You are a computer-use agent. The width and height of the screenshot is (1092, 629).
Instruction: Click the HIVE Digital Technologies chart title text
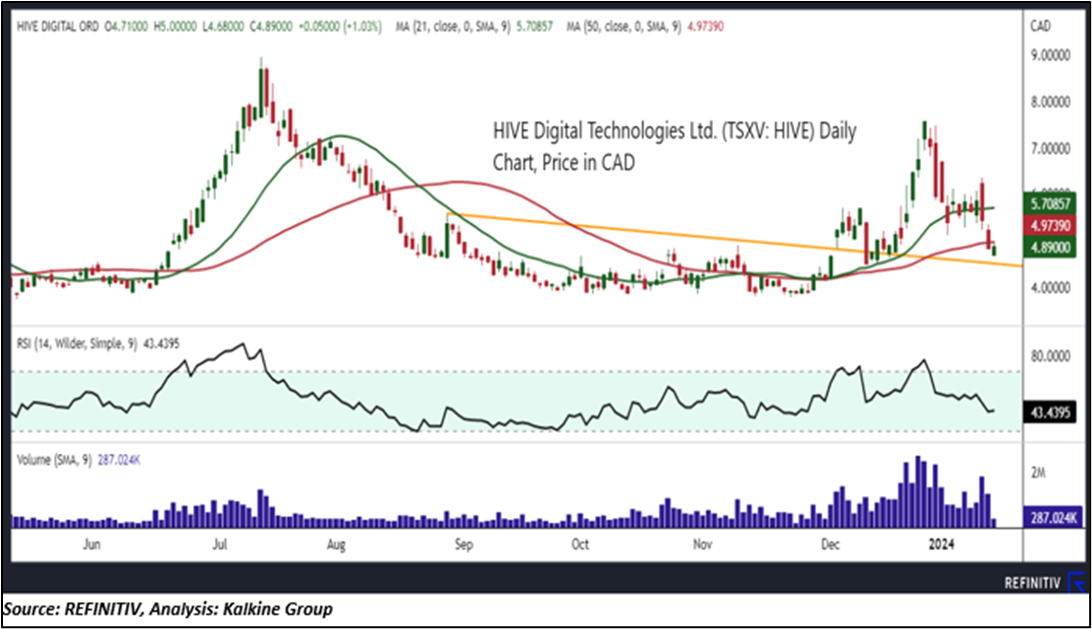(x=674, y=146)
